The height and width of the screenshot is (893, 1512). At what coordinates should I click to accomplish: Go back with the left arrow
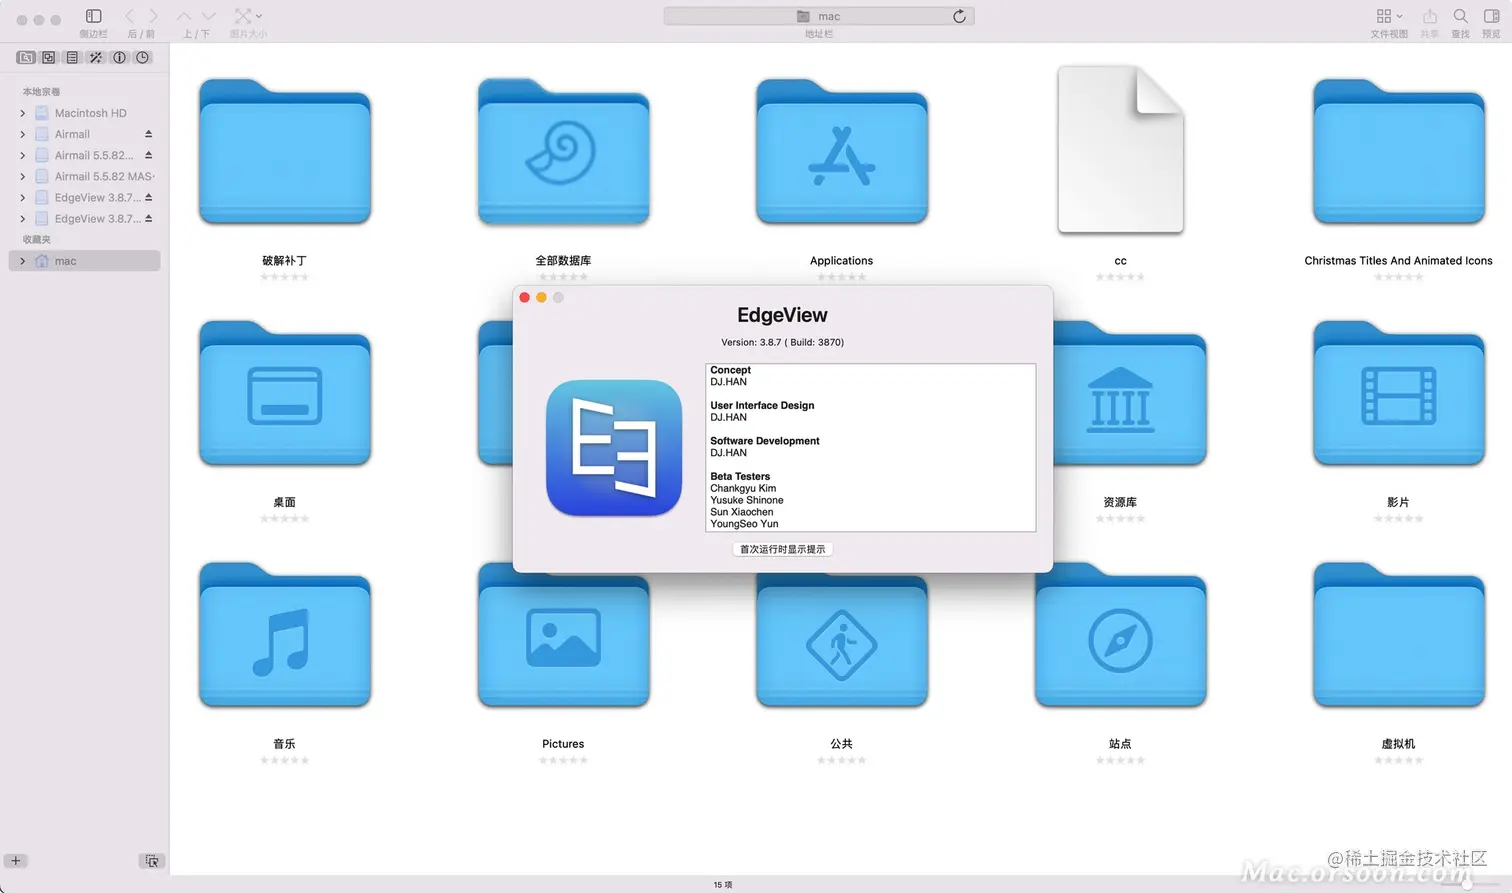tap(130, 16)
